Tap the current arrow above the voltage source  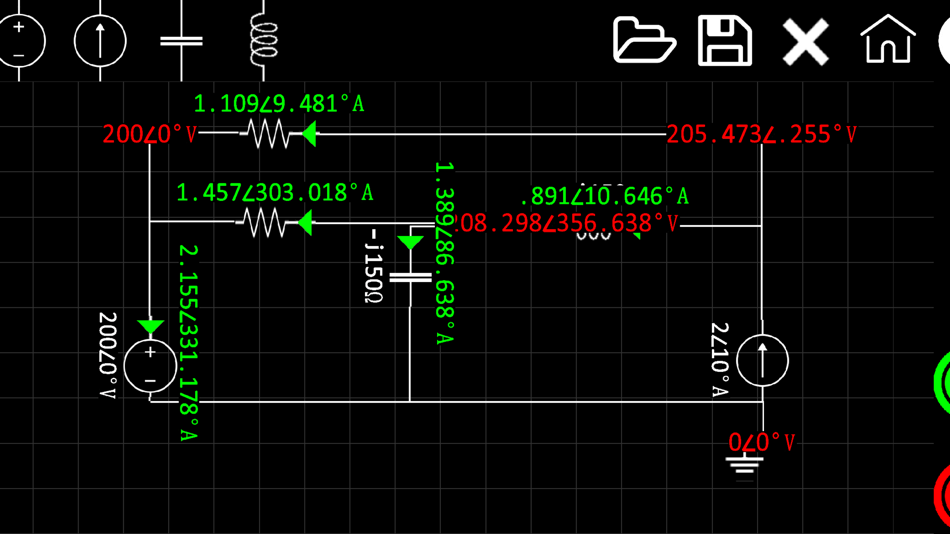point(150,327)
